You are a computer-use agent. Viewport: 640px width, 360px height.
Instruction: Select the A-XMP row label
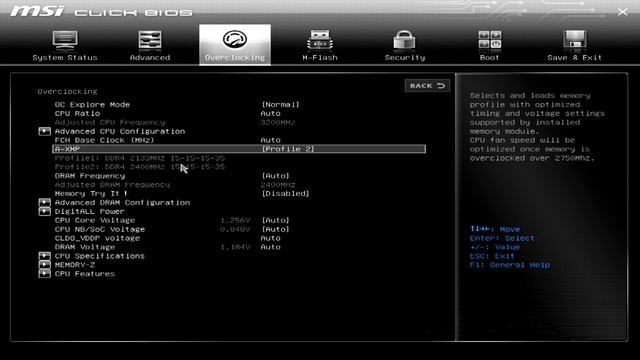(x=67, y=149)
